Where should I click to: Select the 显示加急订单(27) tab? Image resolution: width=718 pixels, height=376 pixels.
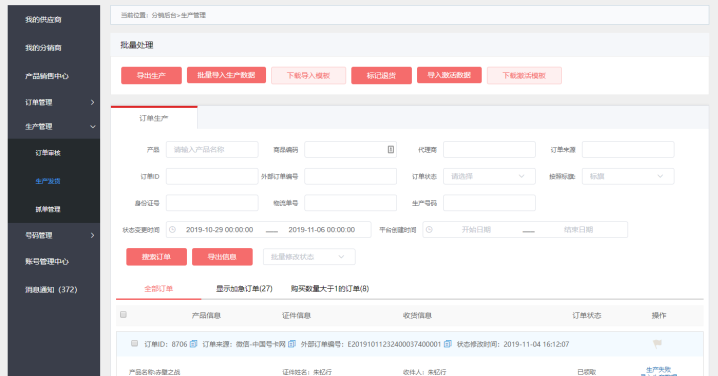tap(244, 289)
